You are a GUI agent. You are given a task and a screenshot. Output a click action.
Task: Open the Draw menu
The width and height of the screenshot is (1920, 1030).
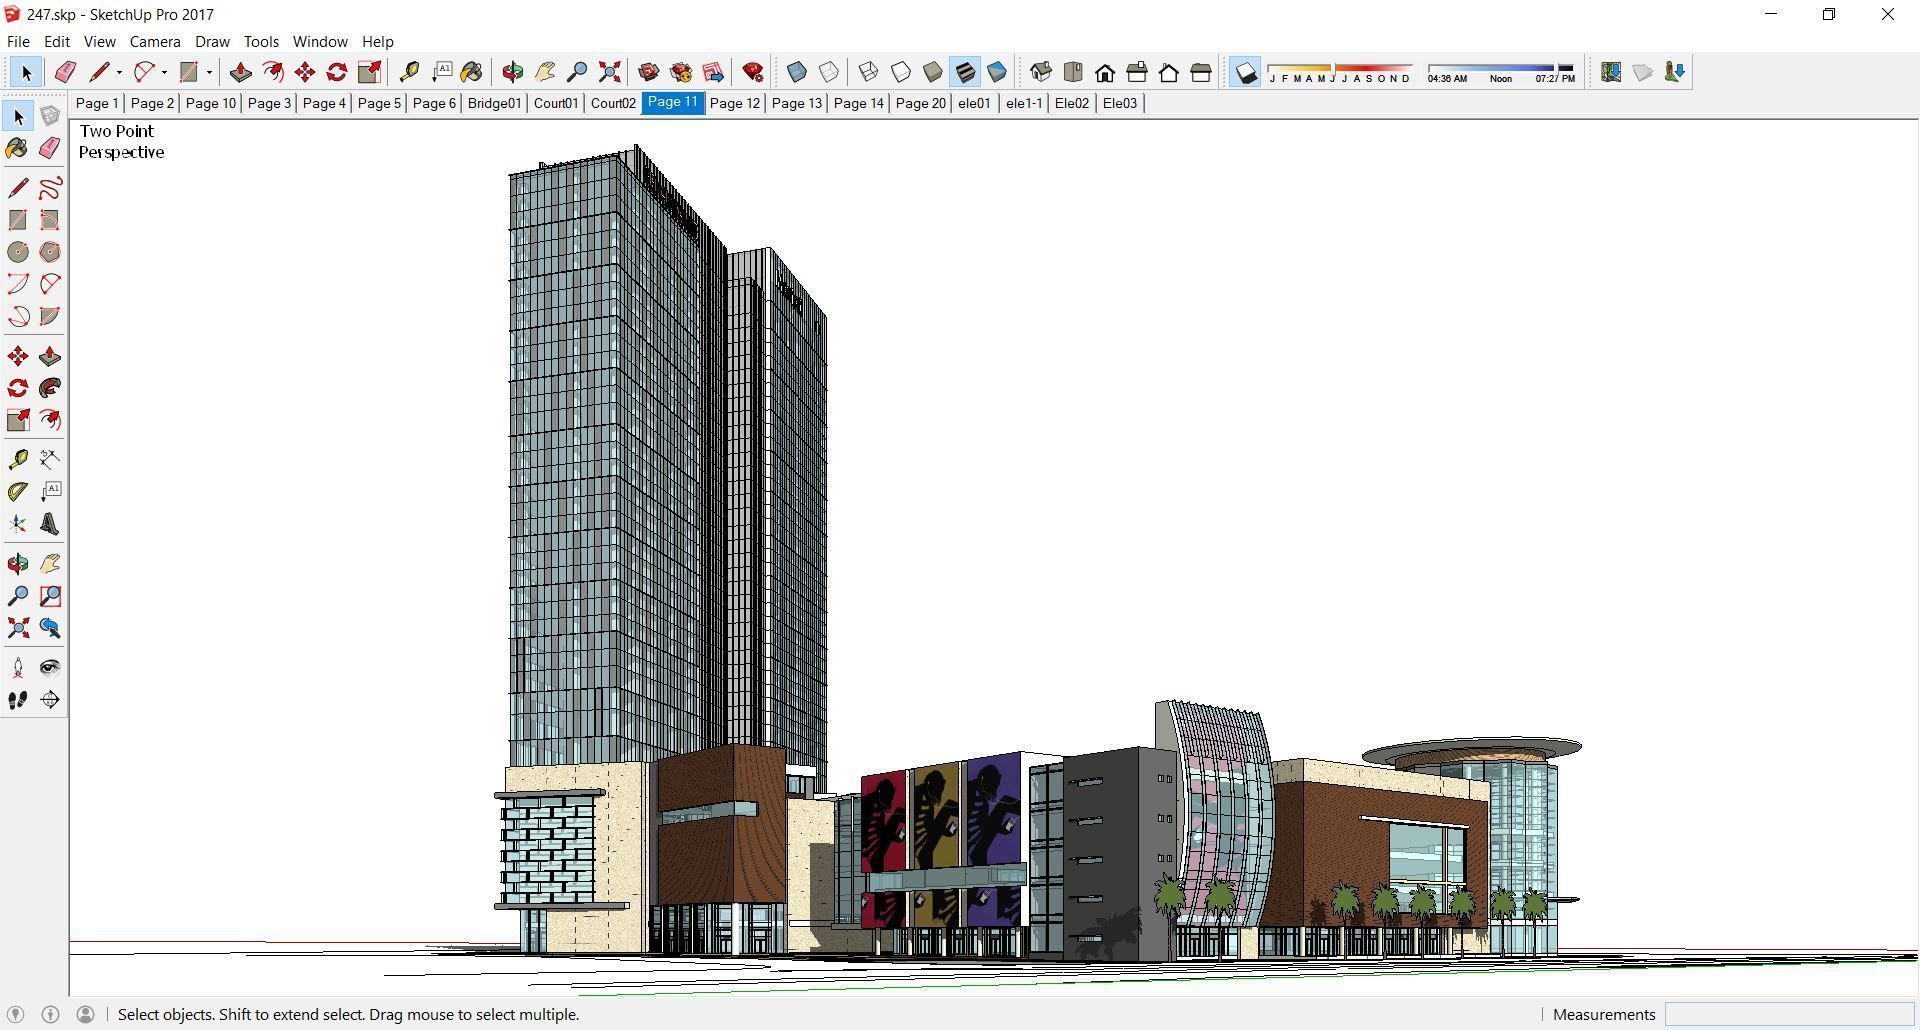click(x=212, y=42)
